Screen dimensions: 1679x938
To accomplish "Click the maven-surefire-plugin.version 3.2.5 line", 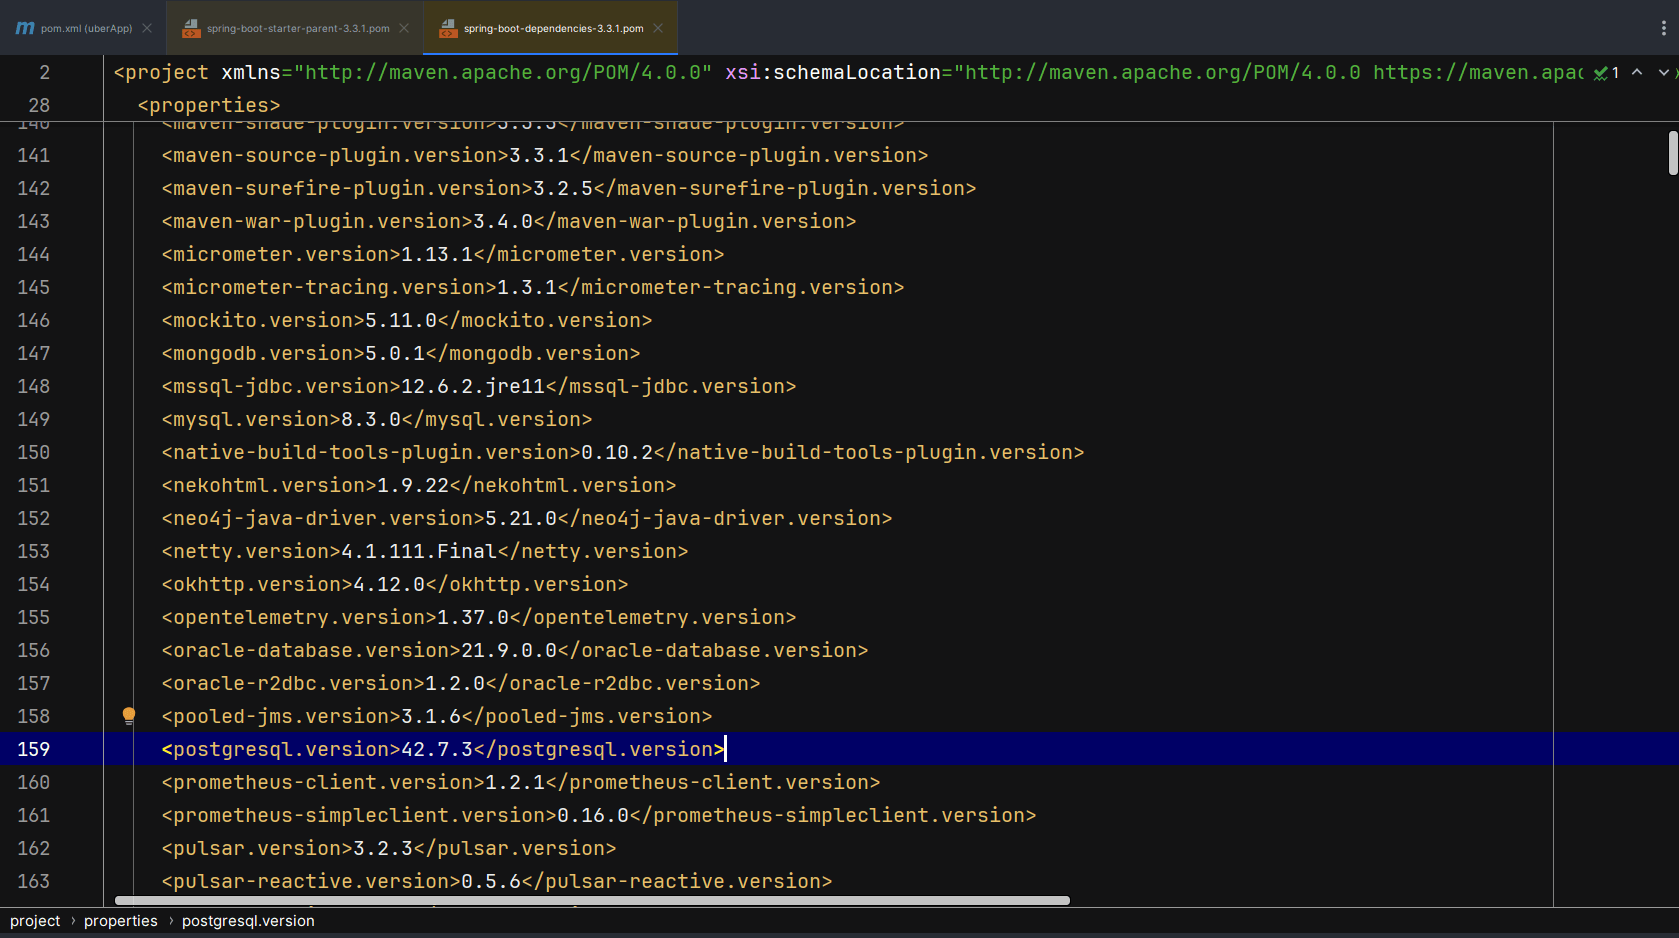I will [569, 188].
